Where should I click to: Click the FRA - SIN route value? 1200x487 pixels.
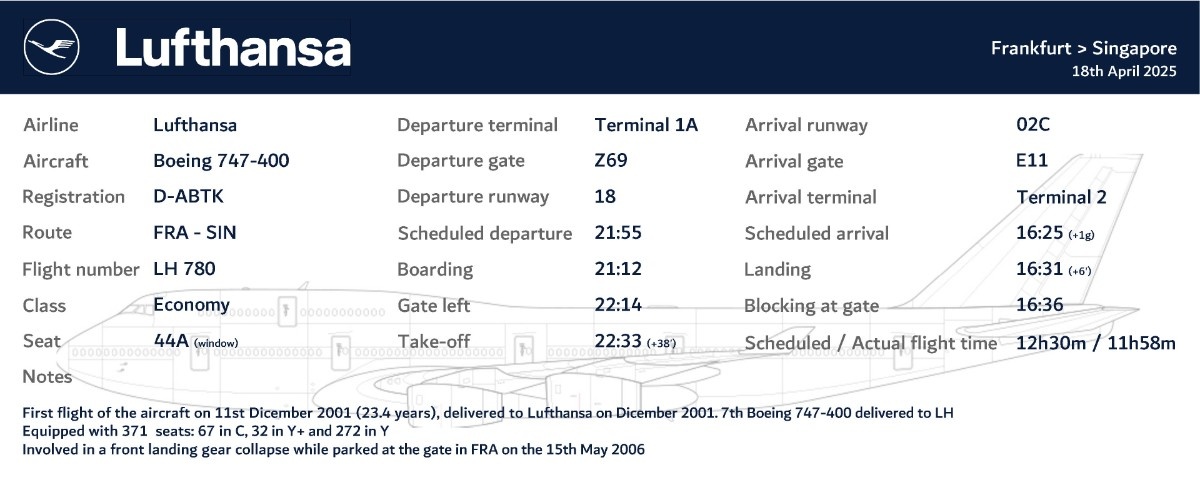195,232
